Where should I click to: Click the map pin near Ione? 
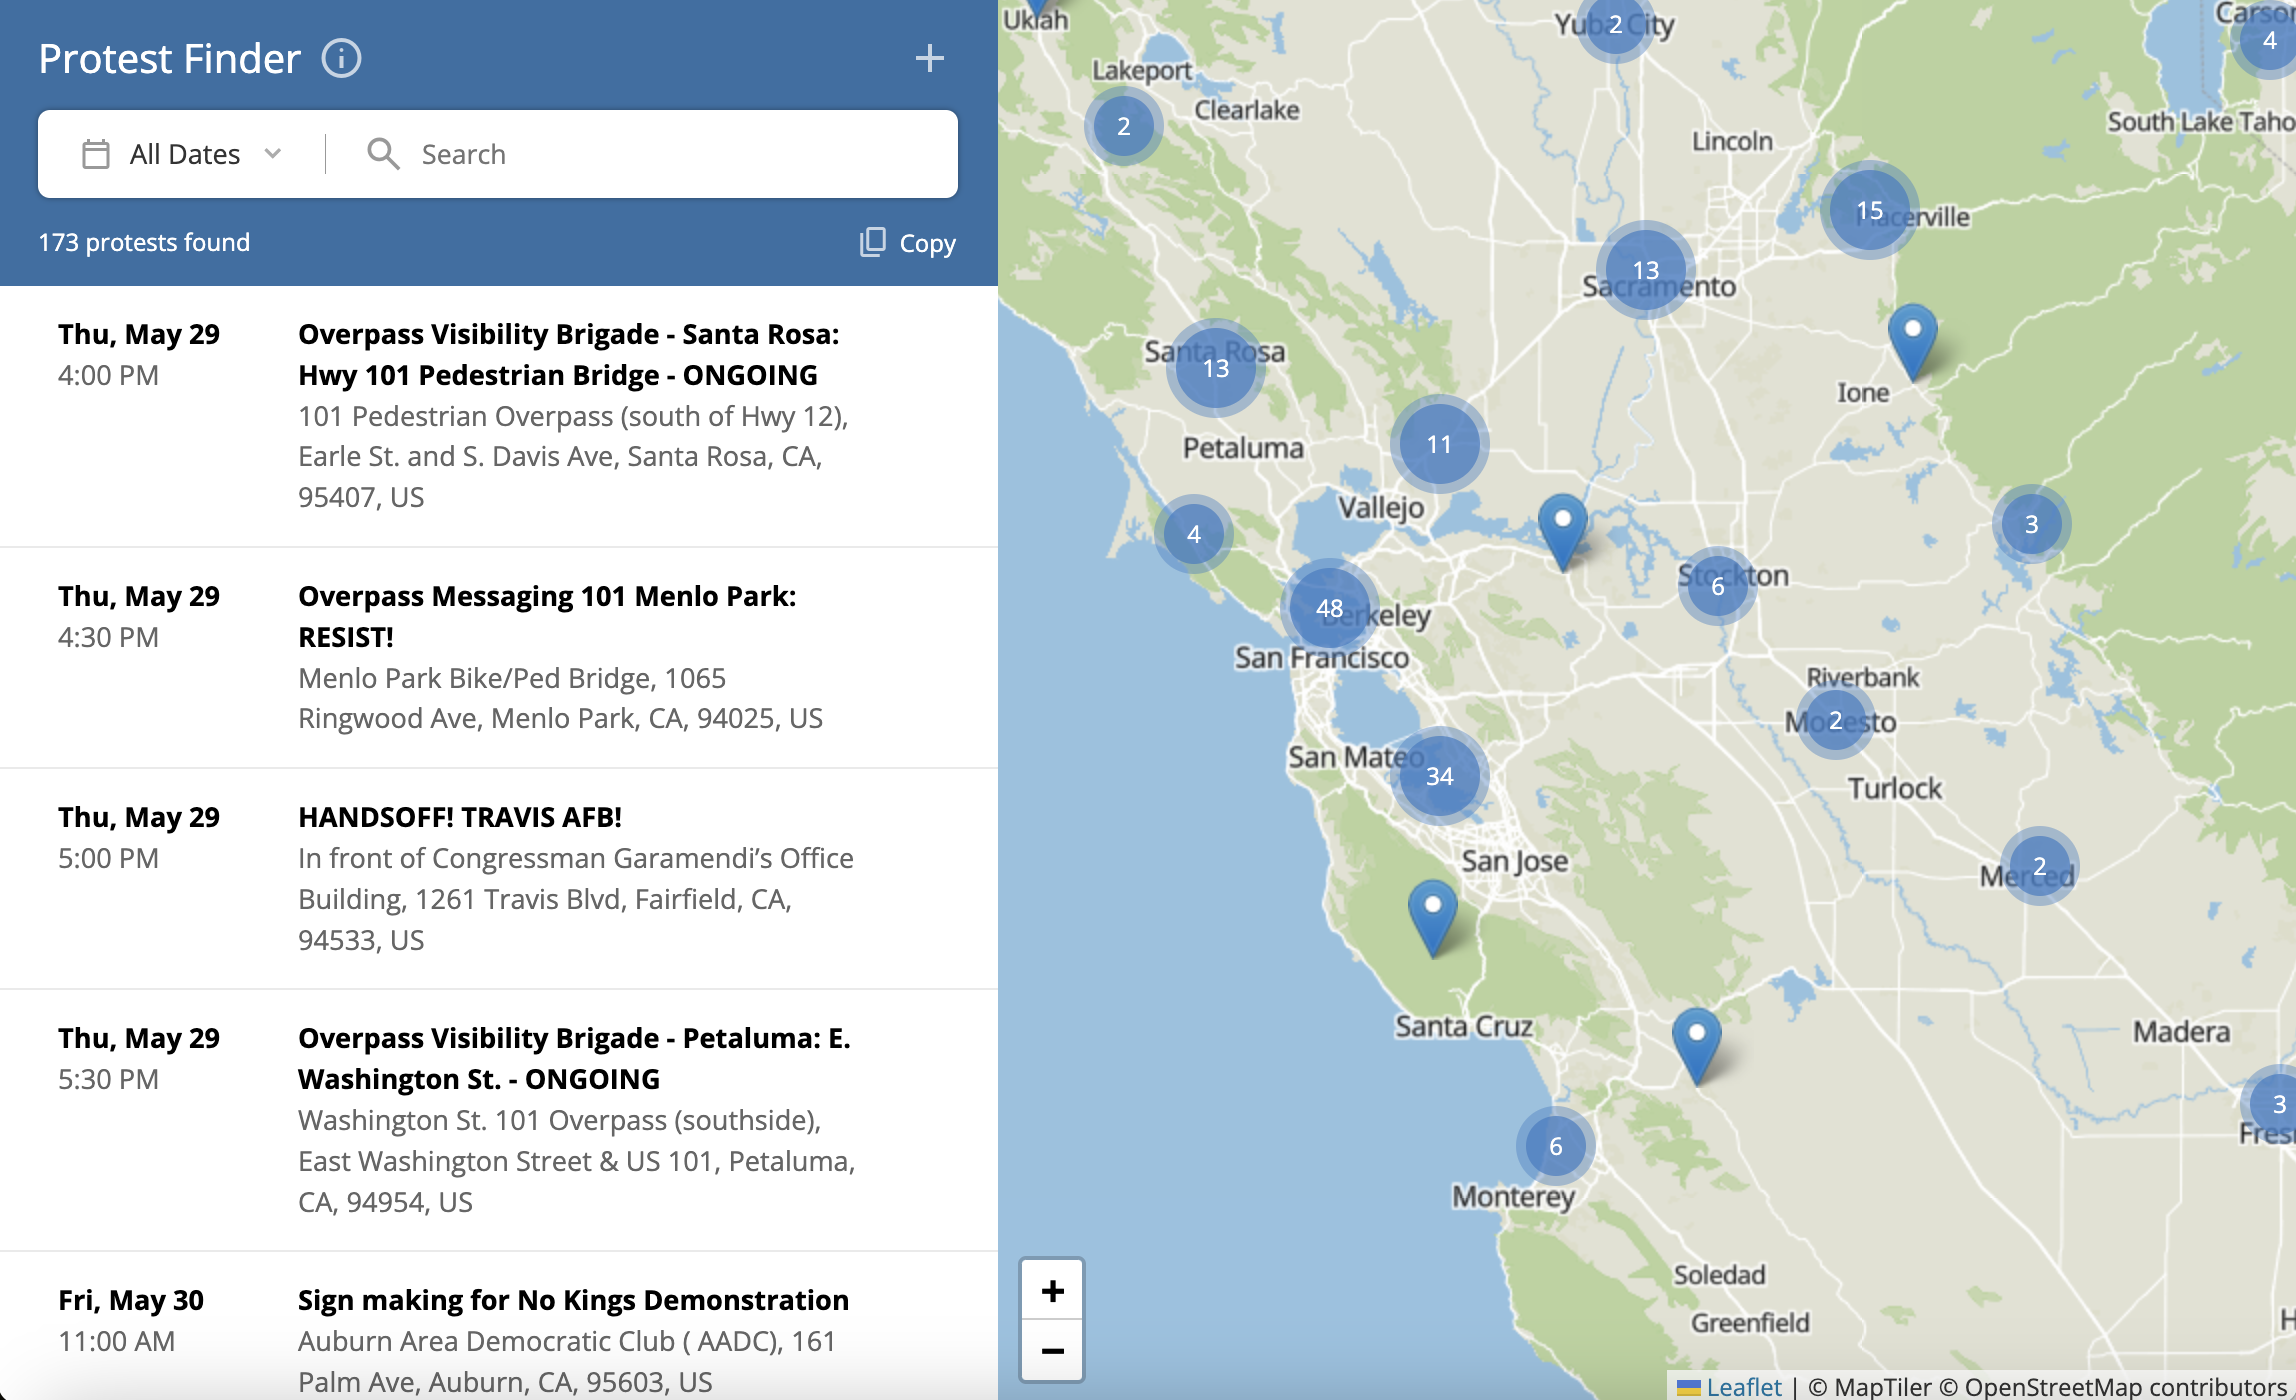pyautogui.click(x=1912, y=338)
